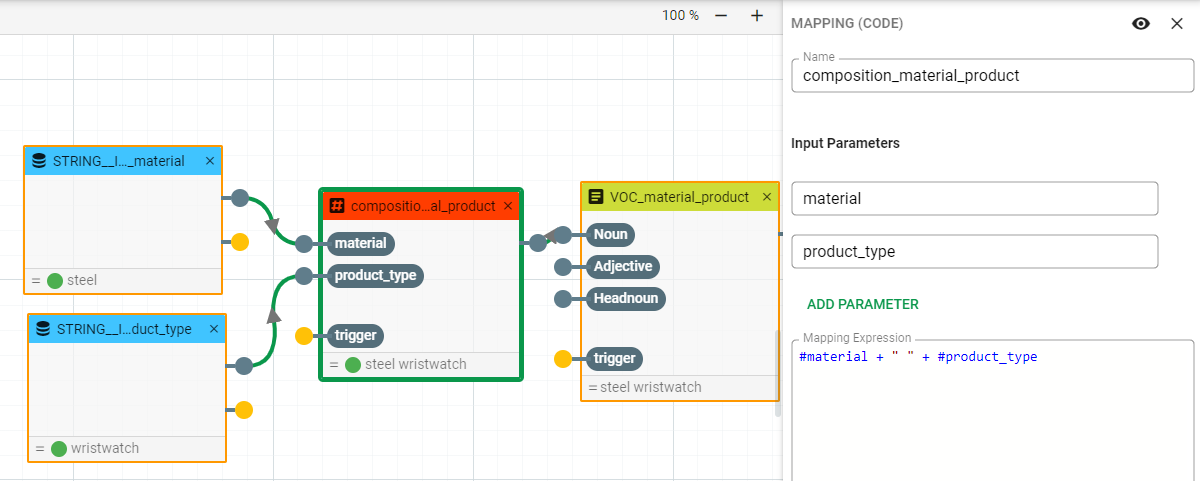The width and height of the screenshot is (1200, 481).
Task: Zoom in with the plus button
Action: pos(757,15)
